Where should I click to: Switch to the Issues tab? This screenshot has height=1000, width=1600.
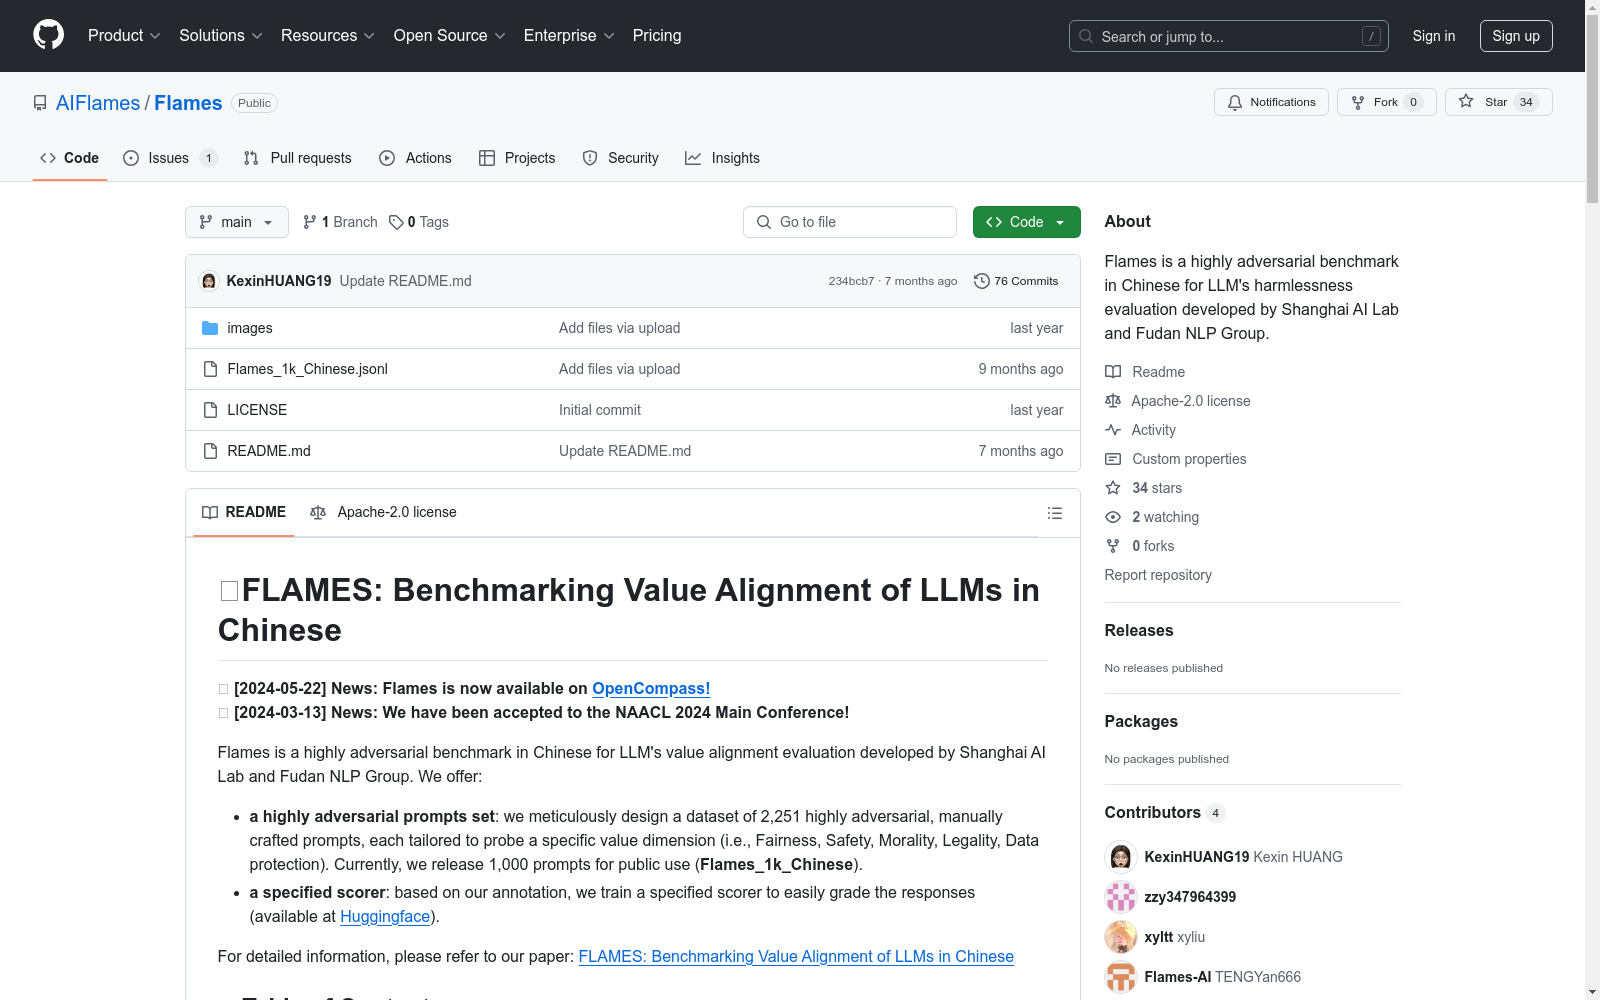pos(170,158)
